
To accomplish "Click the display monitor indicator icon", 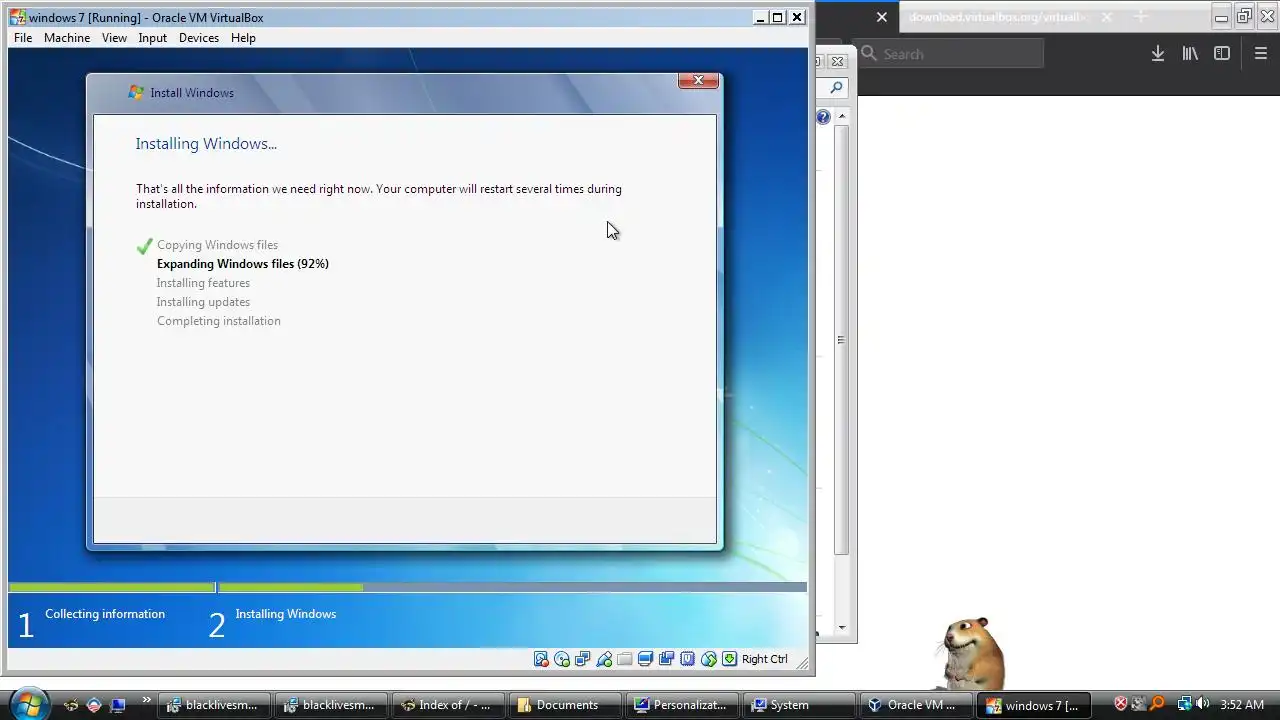I will click(x=646, y=659).
